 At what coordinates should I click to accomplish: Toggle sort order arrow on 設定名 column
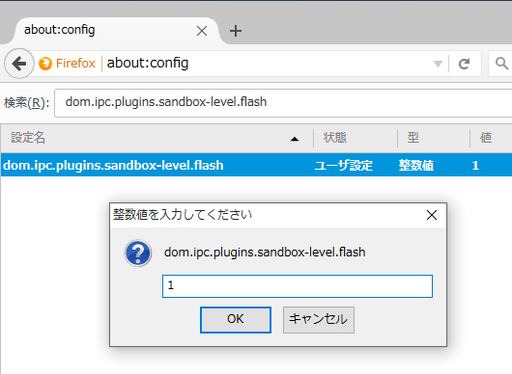294,139
